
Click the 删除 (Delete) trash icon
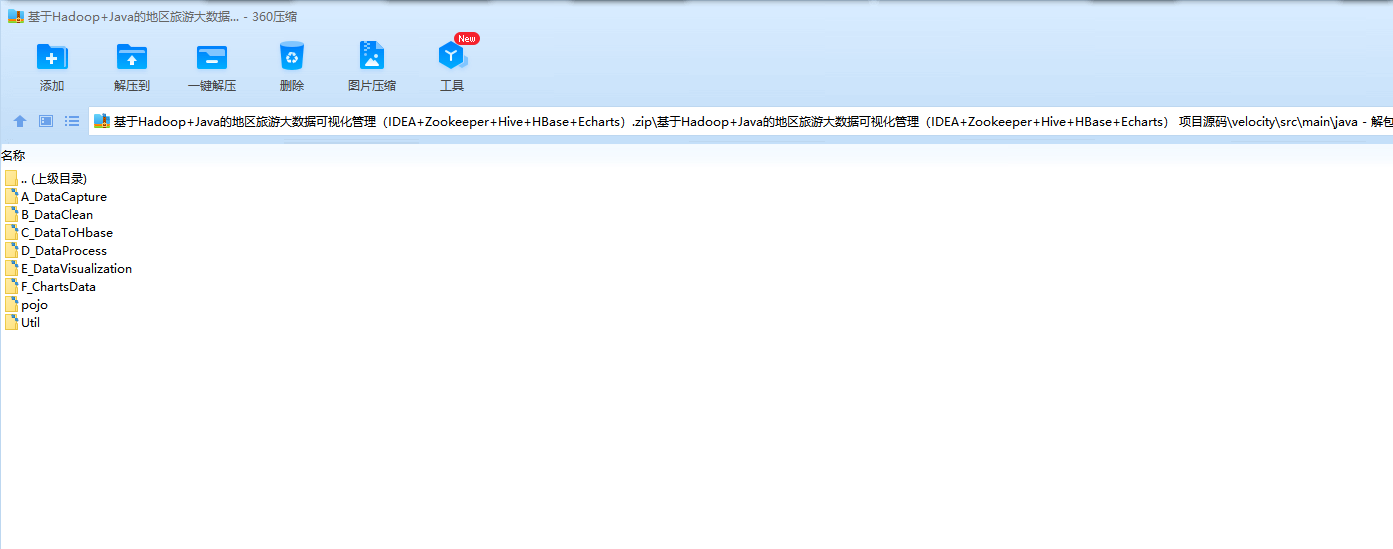point(292,56)
